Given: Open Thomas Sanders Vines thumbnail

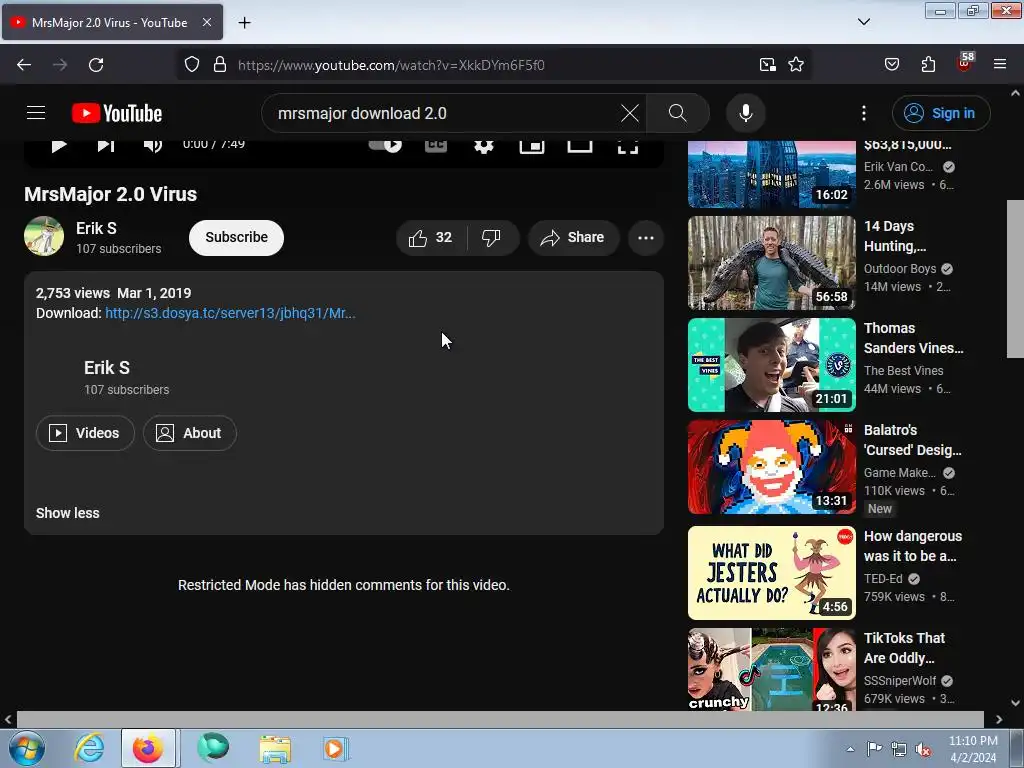Looking at the screenshot, I should 772,365.
